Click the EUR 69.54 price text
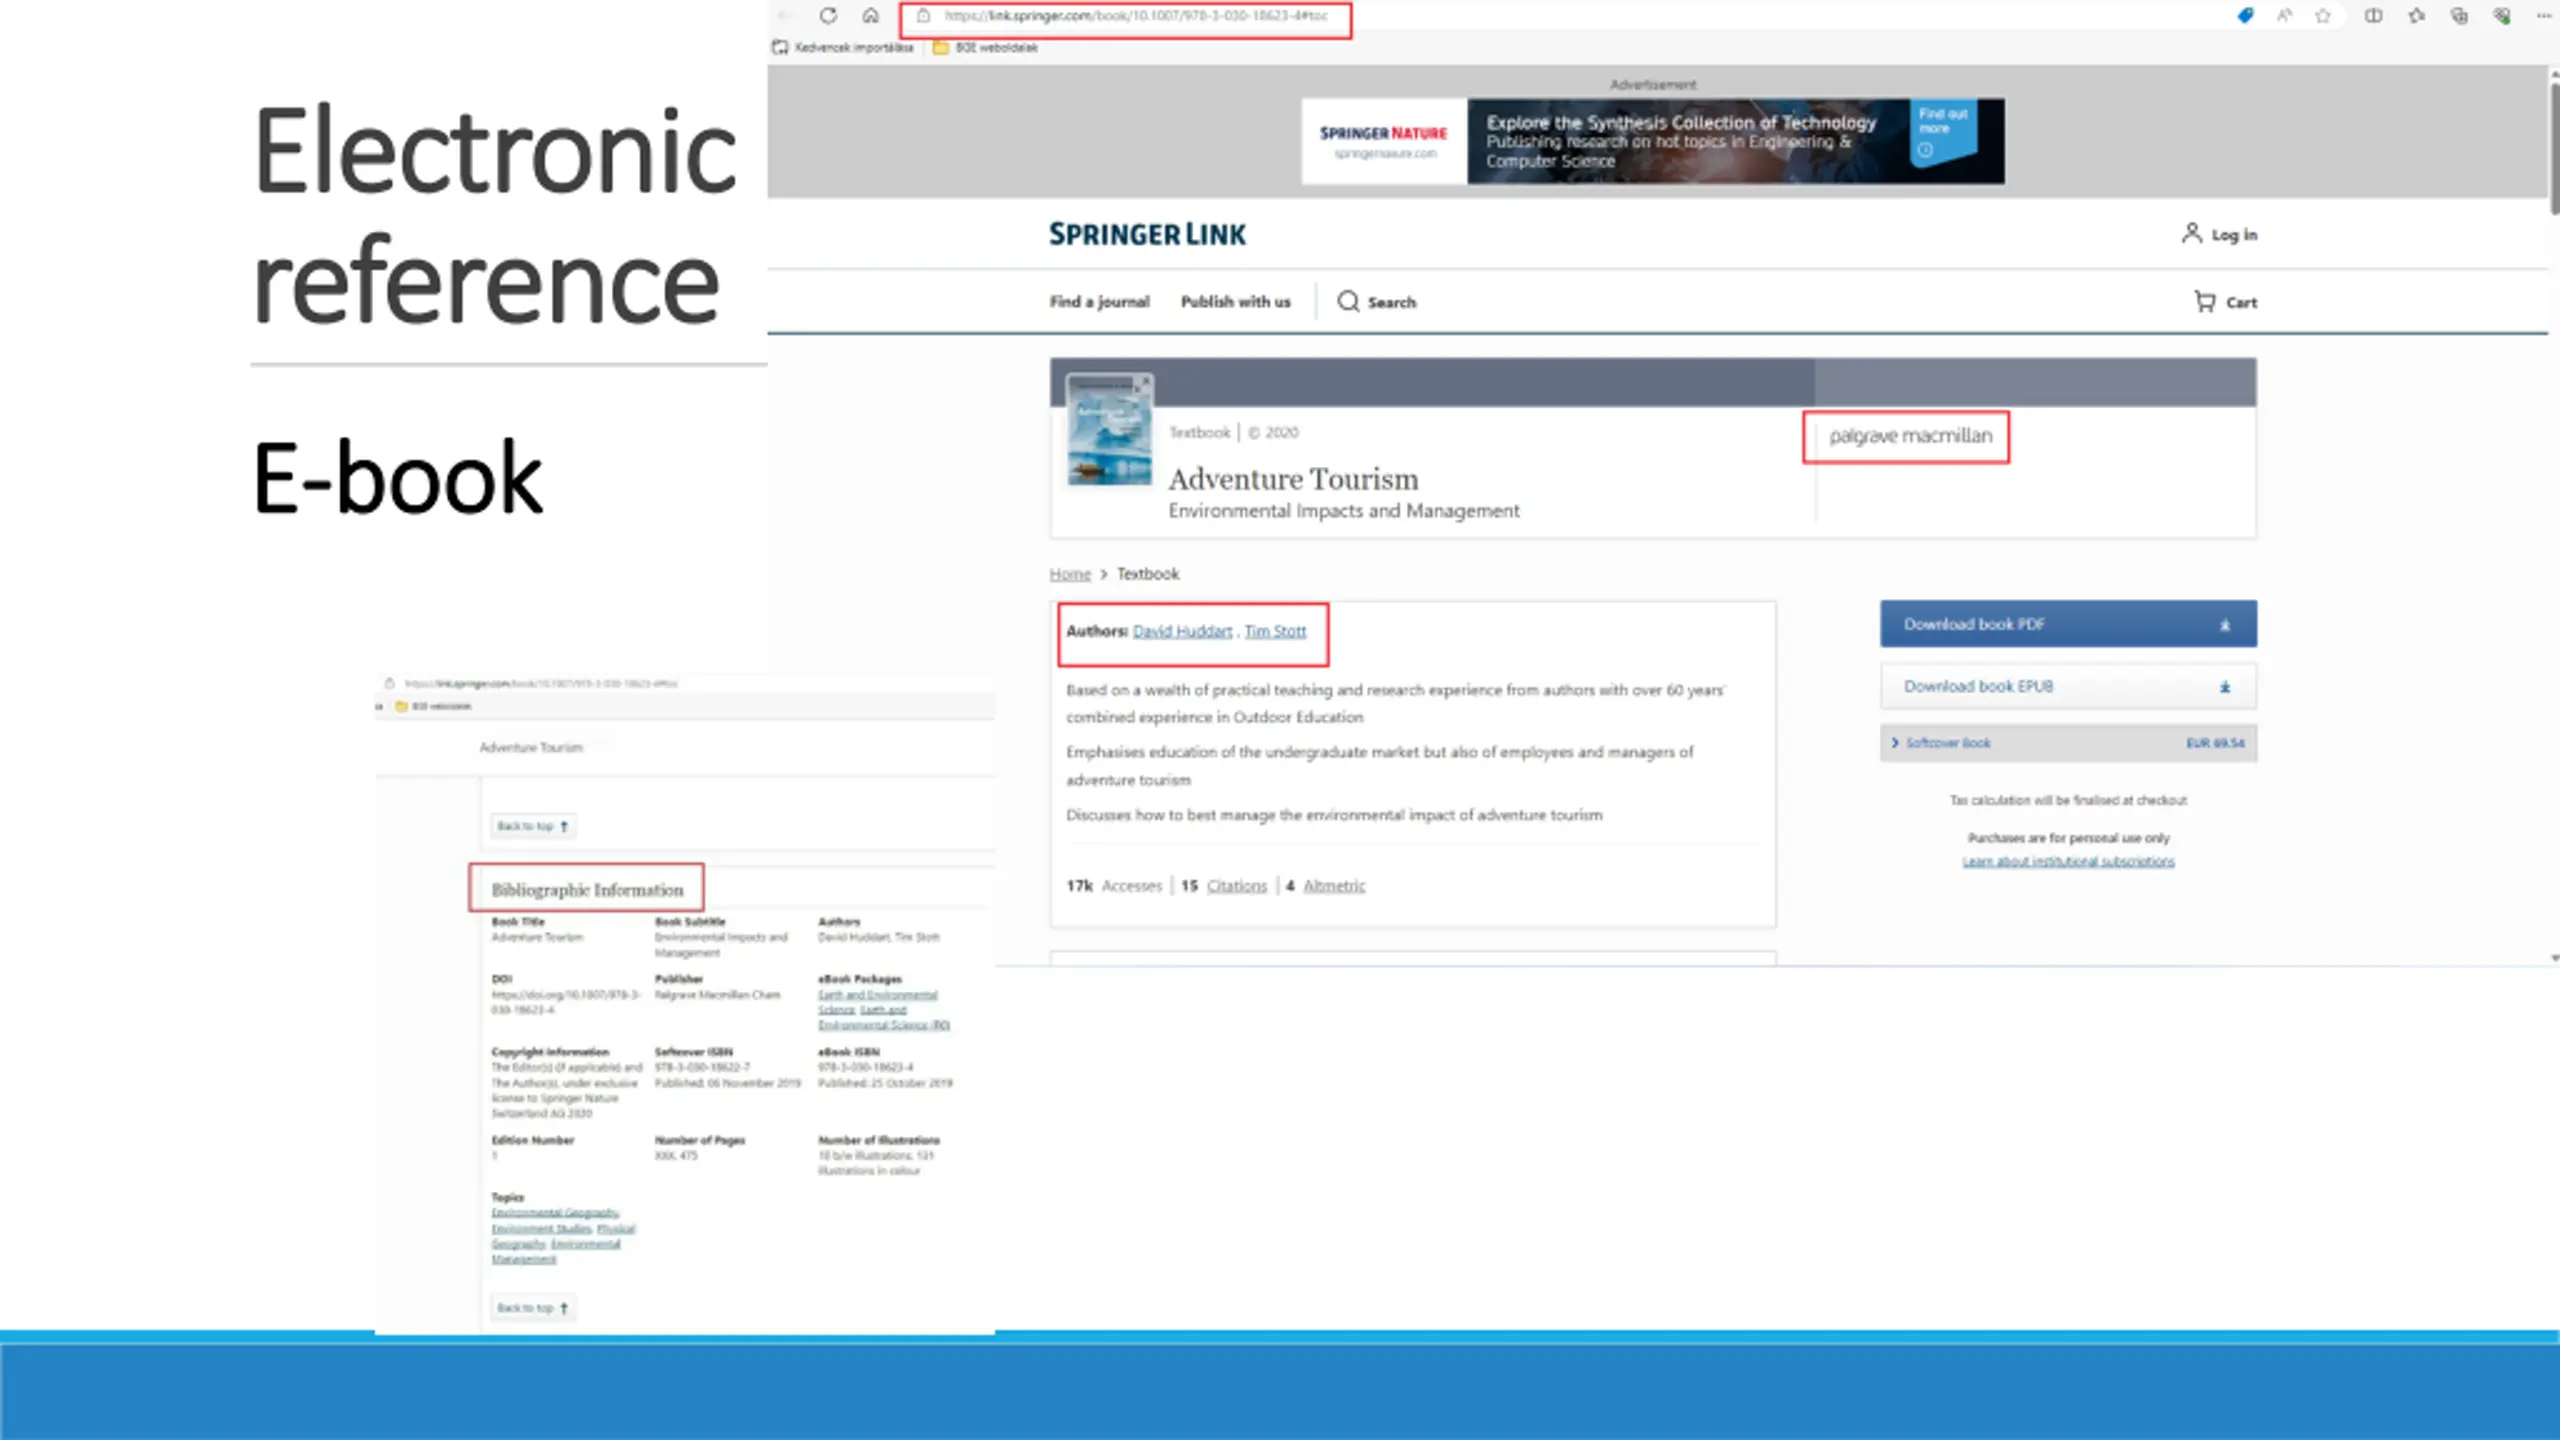The height and width of the screenshot is (1440, 2560). click(2215, 743)
